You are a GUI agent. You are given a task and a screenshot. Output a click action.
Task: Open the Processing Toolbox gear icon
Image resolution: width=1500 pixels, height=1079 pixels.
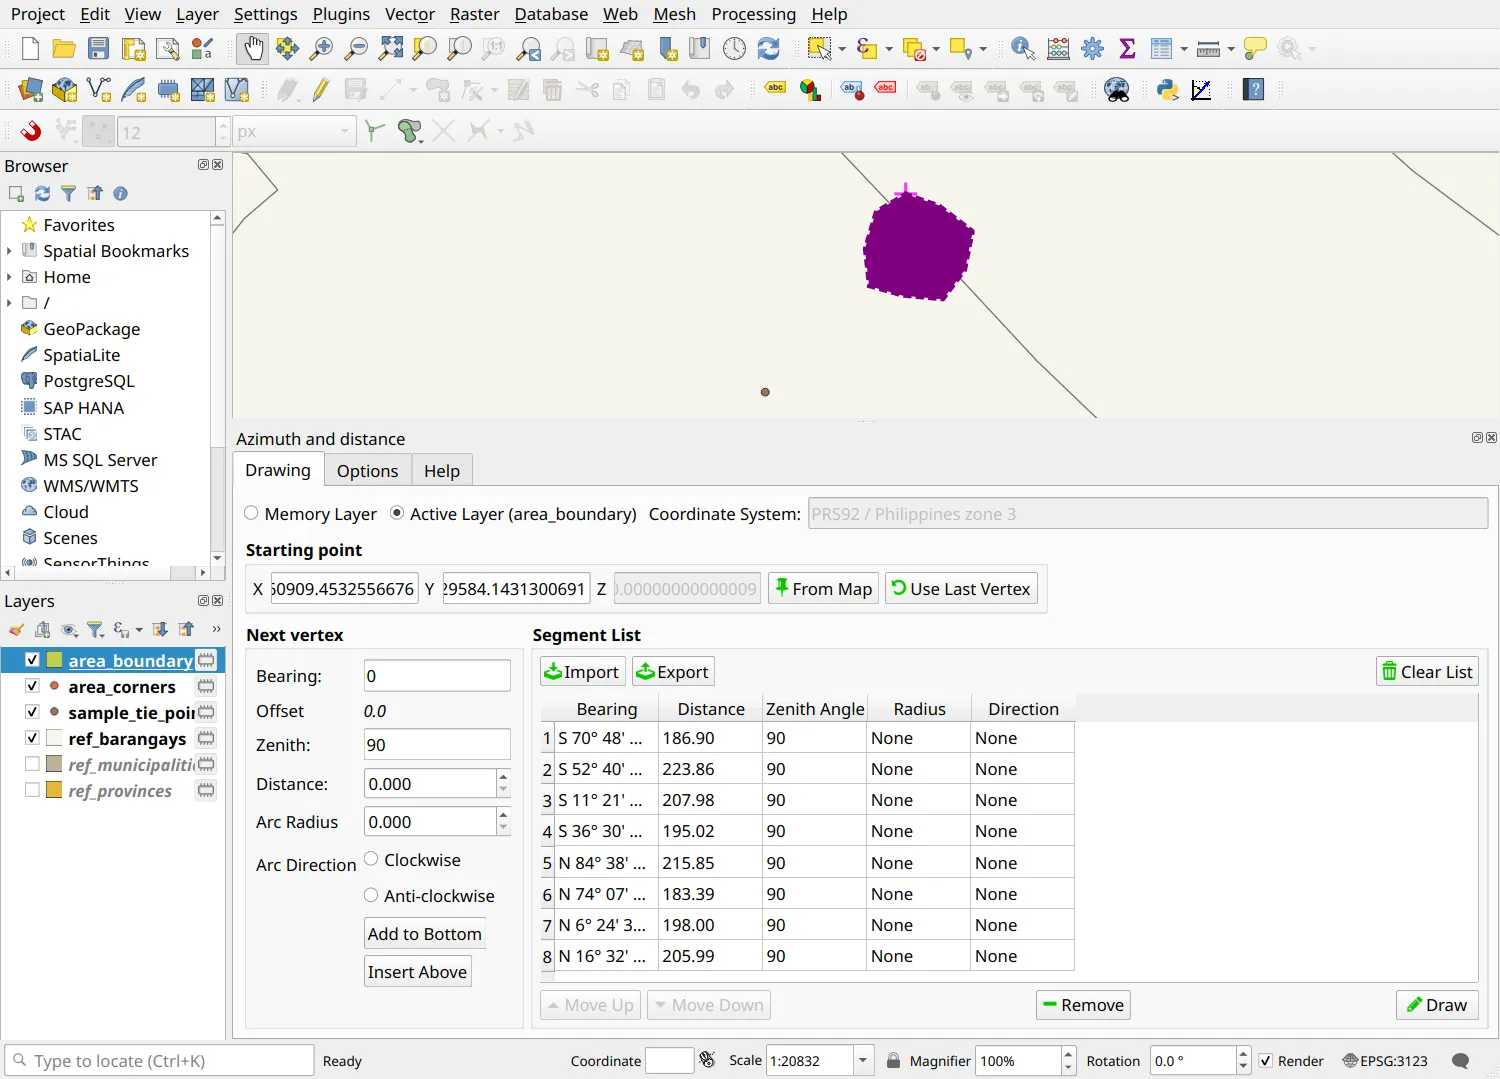(x=1093, y=49)
